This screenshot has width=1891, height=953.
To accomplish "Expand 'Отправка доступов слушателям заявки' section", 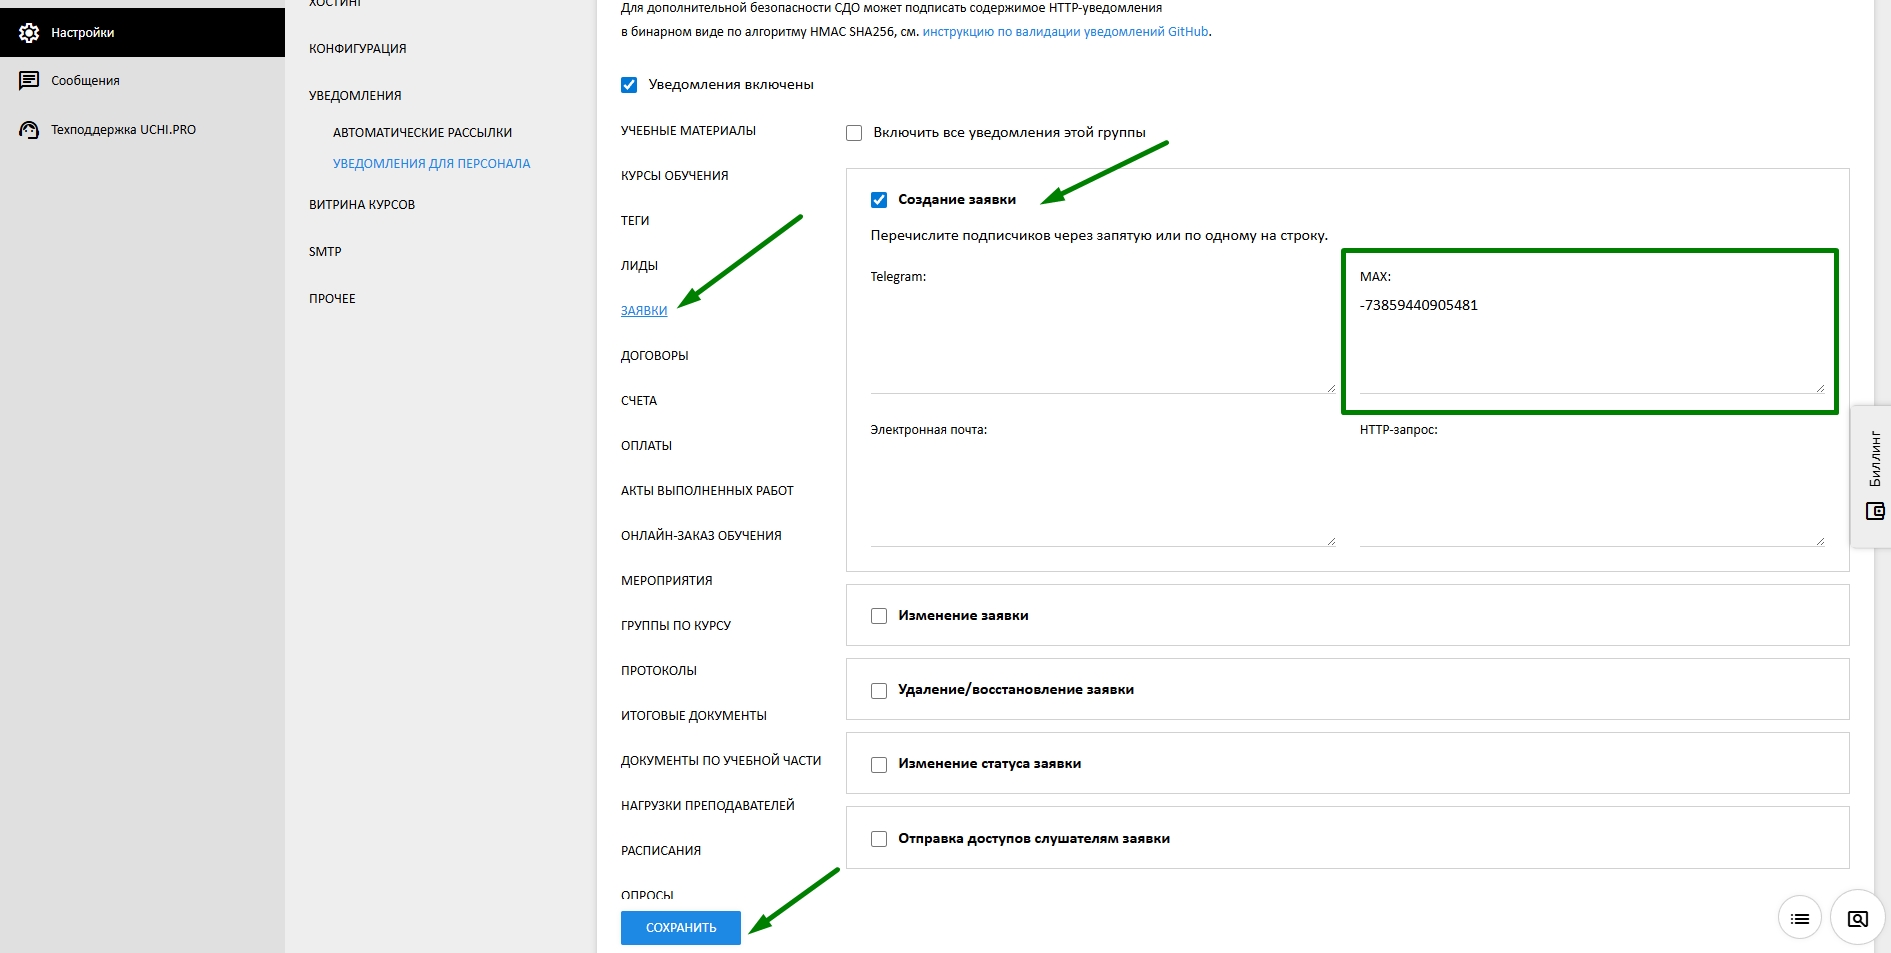I will [x=1033, y=839].
